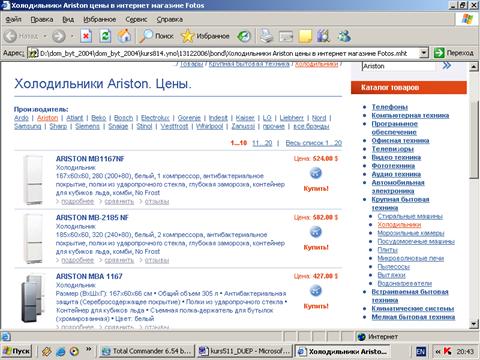Open the Сервис menu
The image size is (480, 360).
pyautogui.click(x=136, y=19)
